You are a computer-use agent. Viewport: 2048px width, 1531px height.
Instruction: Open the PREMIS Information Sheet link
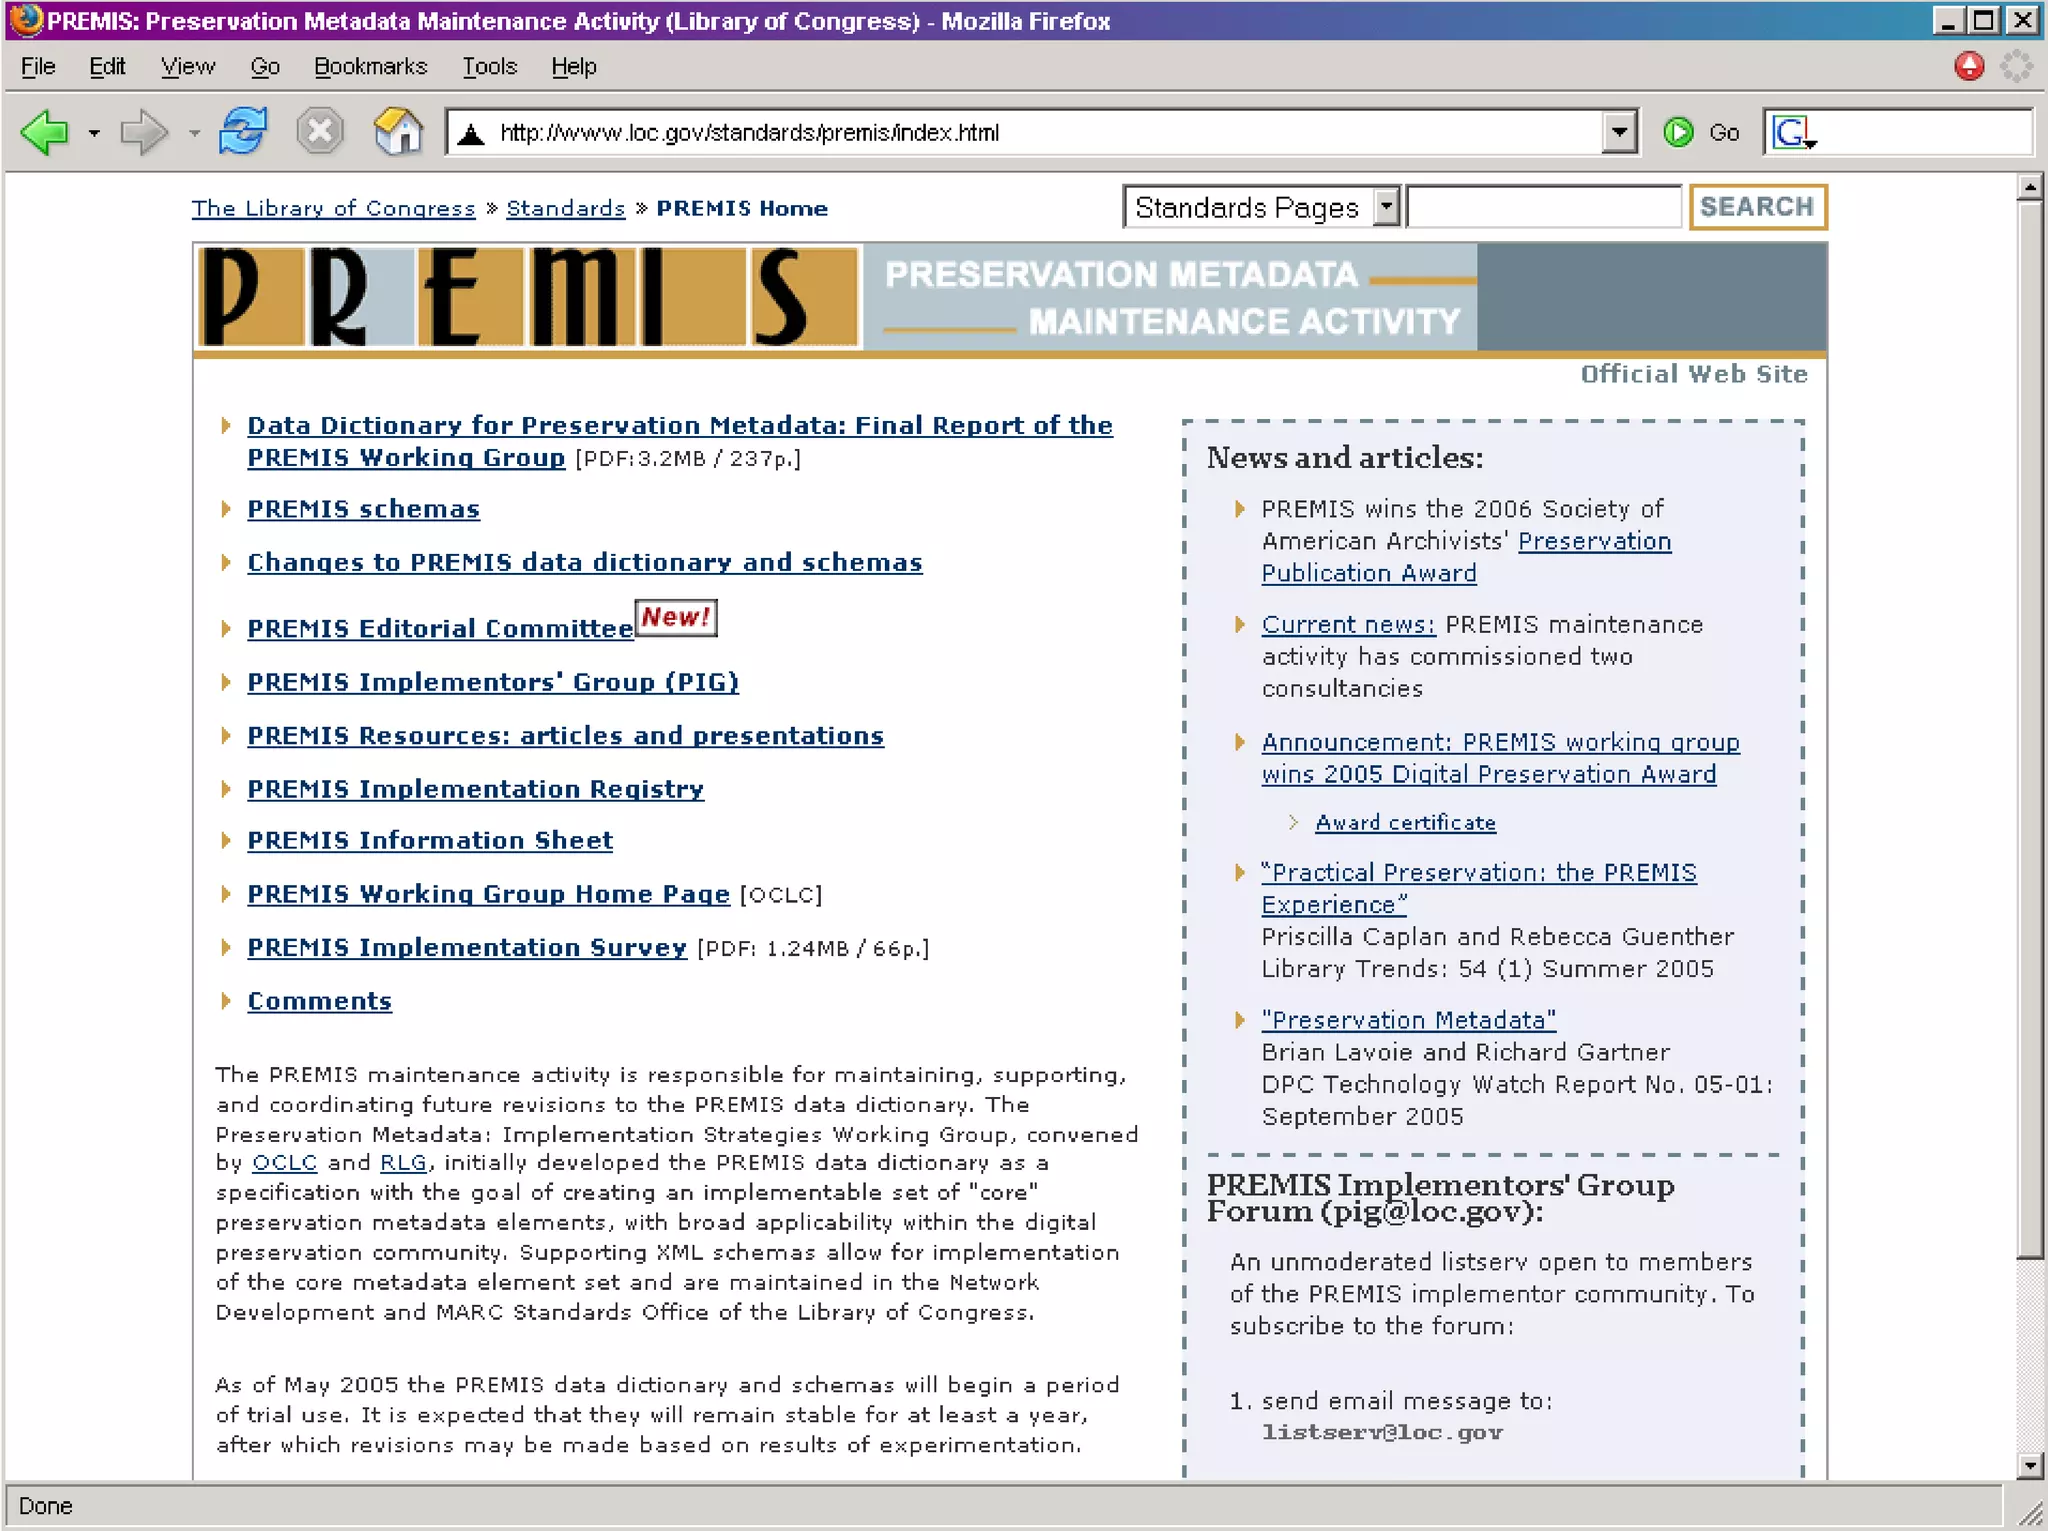tap(430, 840)
